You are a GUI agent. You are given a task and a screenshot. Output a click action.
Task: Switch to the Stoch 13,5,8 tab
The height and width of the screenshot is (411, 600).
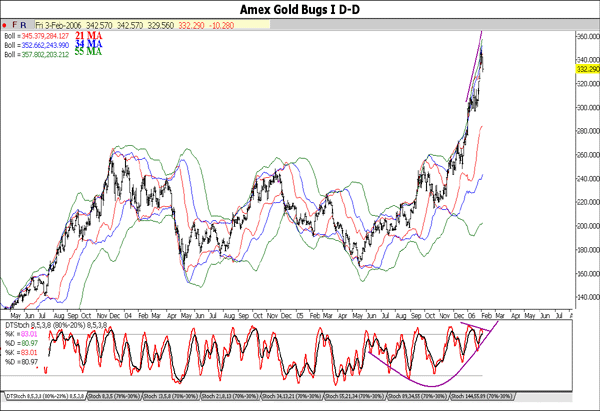(171, 396)
